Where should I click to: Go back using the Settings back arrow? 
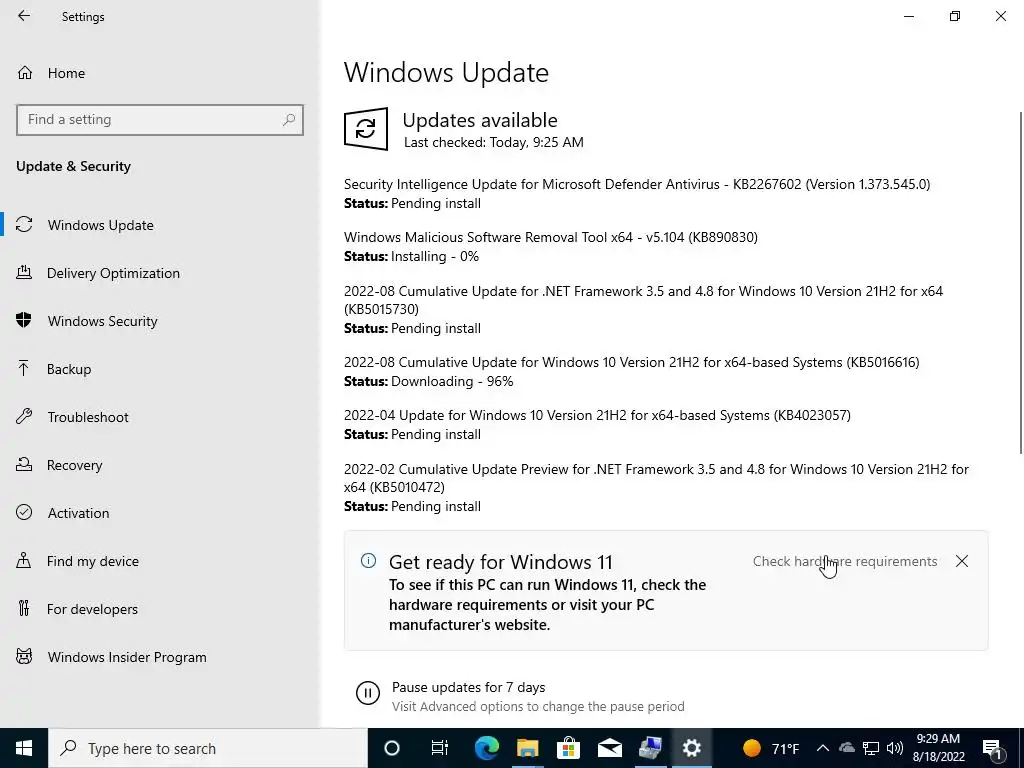click(x=24, y=16)
